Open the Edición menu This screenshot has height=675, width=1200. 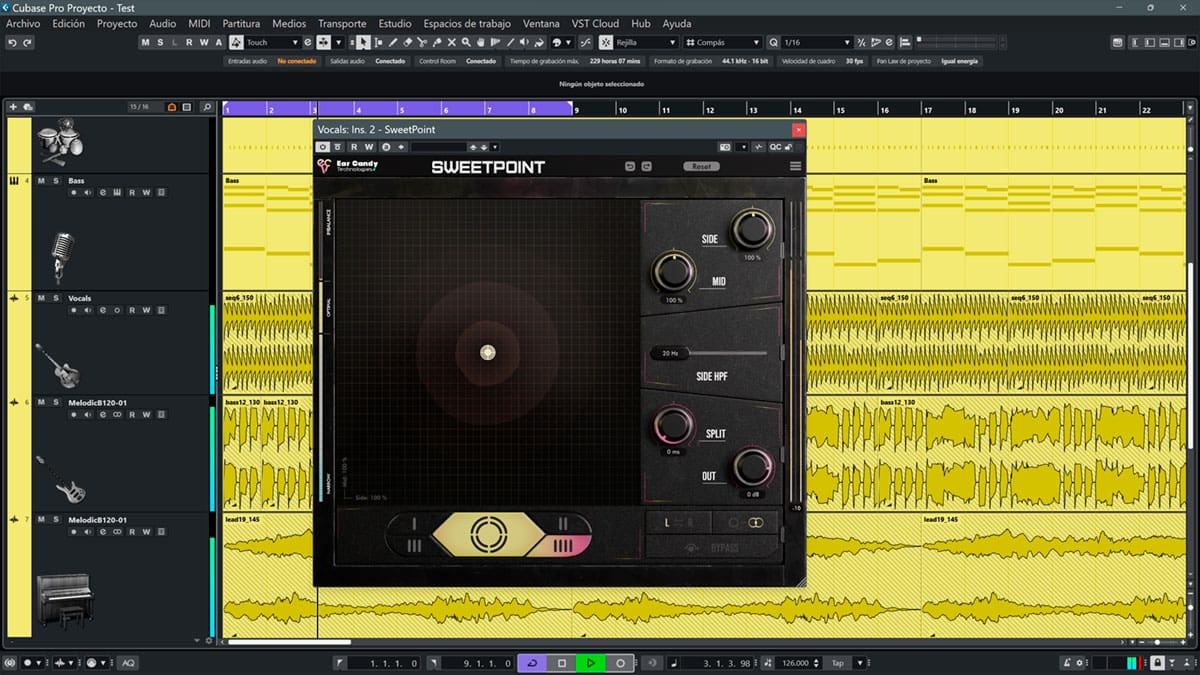point(69,23)
